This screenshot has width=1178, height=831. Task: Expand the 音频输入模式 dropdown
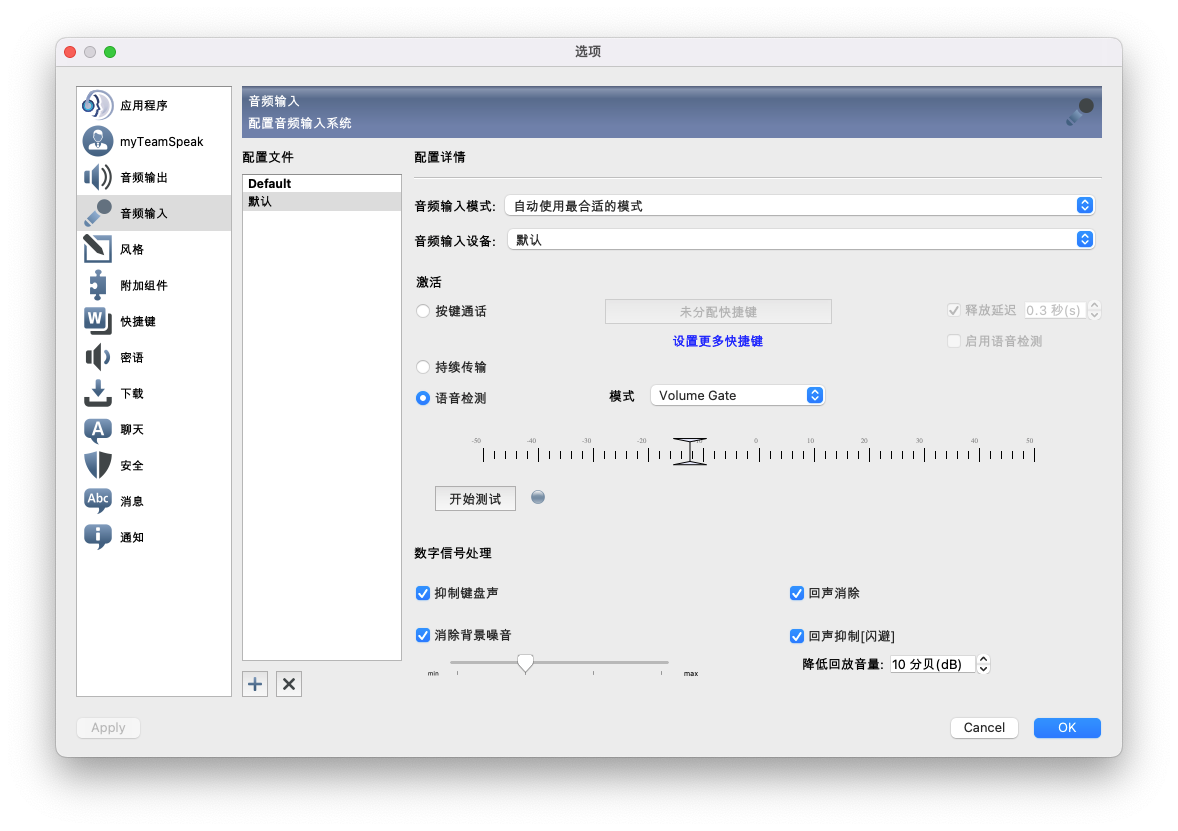(x=799, y=205)
